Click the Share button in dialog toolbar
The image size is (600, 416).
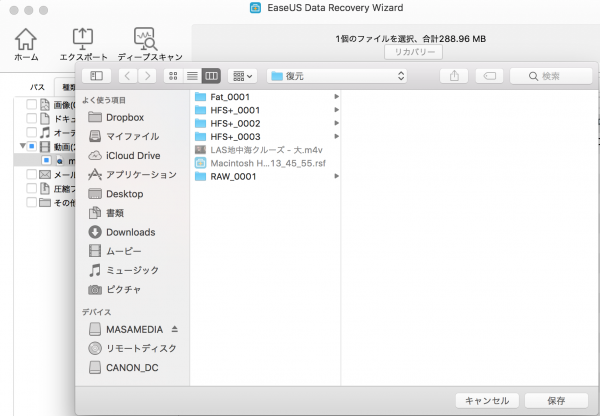coord(454,76)
